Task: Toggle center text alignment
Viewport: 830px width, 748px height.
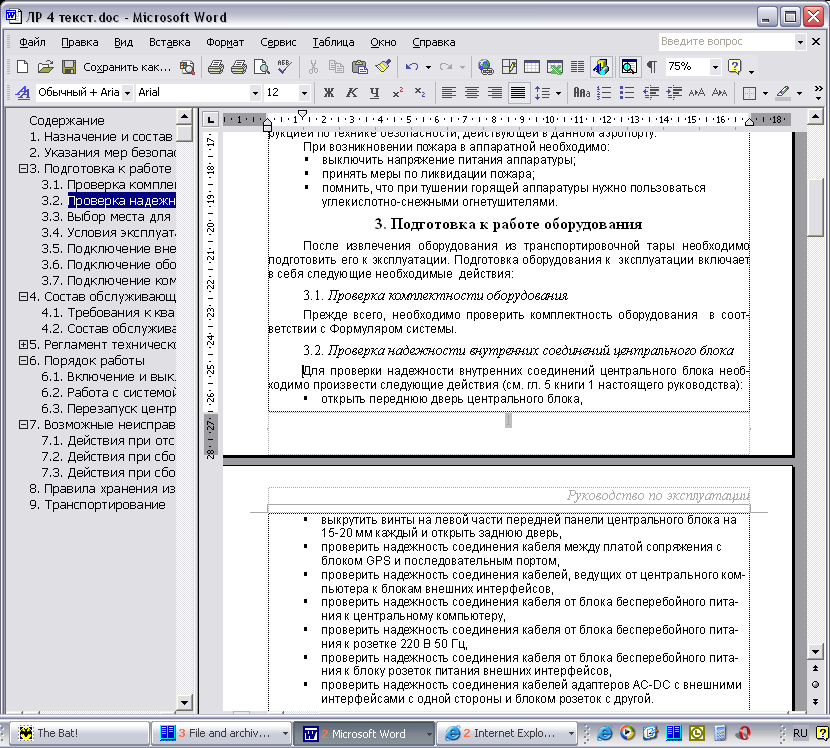Action: [x=472, y=93]
